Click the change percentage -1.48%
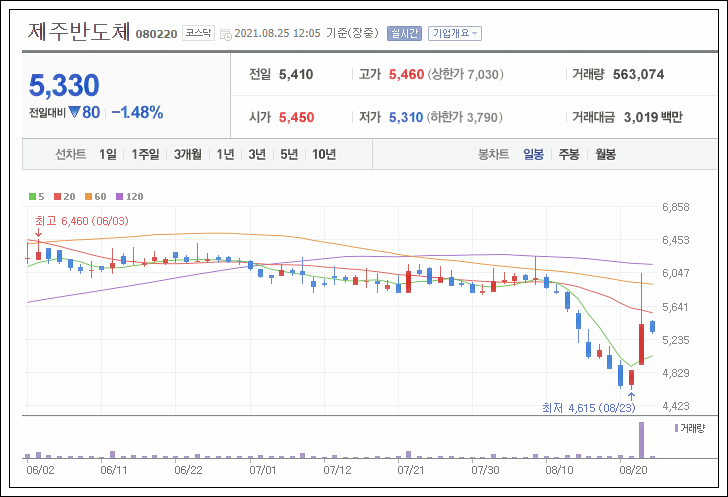 click(x=137, y=112)
